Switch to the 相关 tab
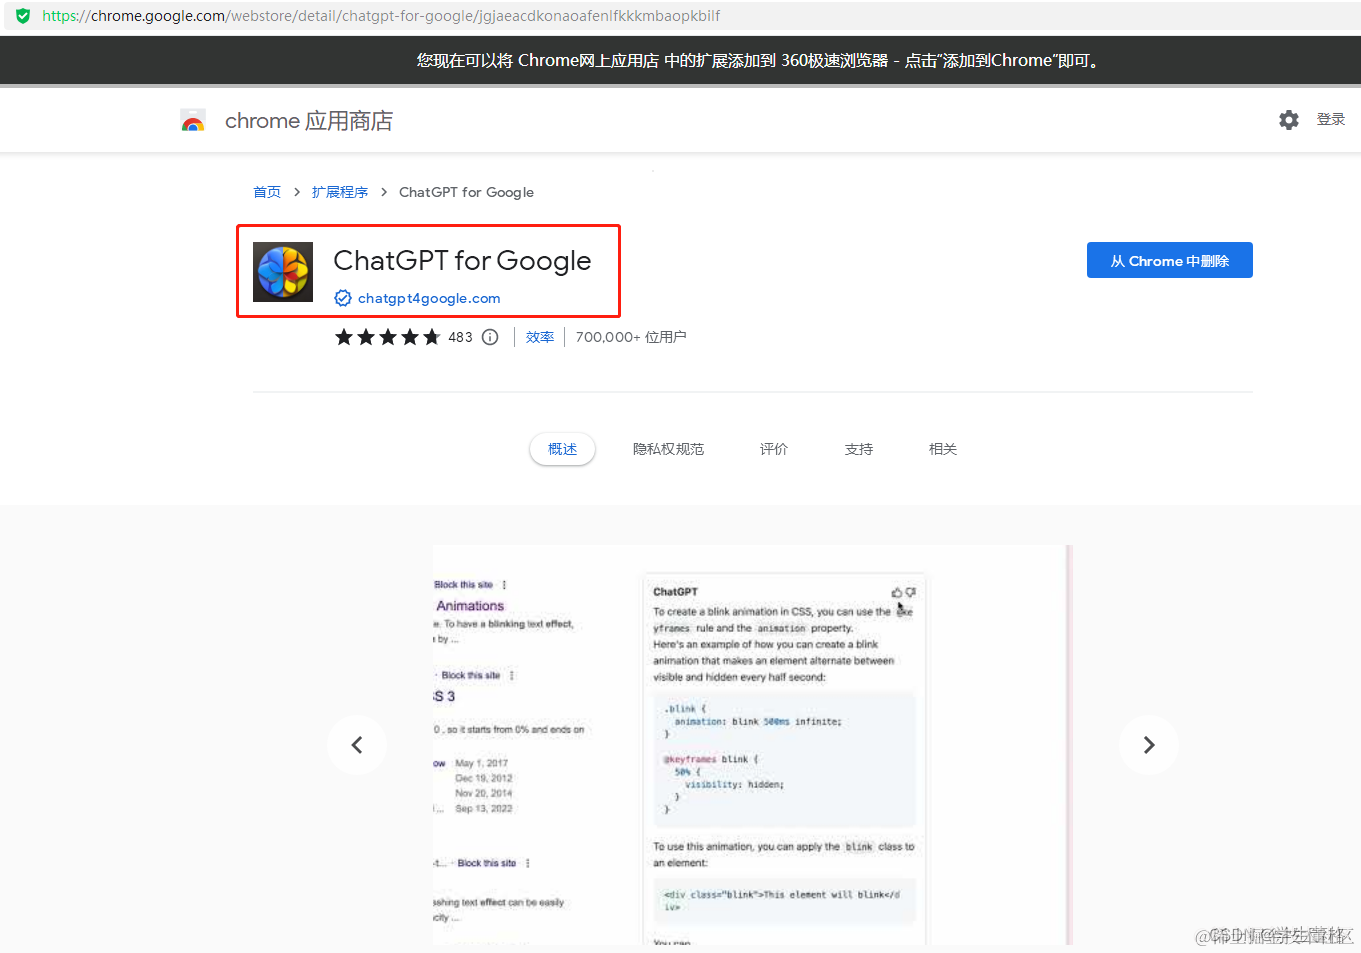Screen dimensions: 1361x953 [943, 449]
